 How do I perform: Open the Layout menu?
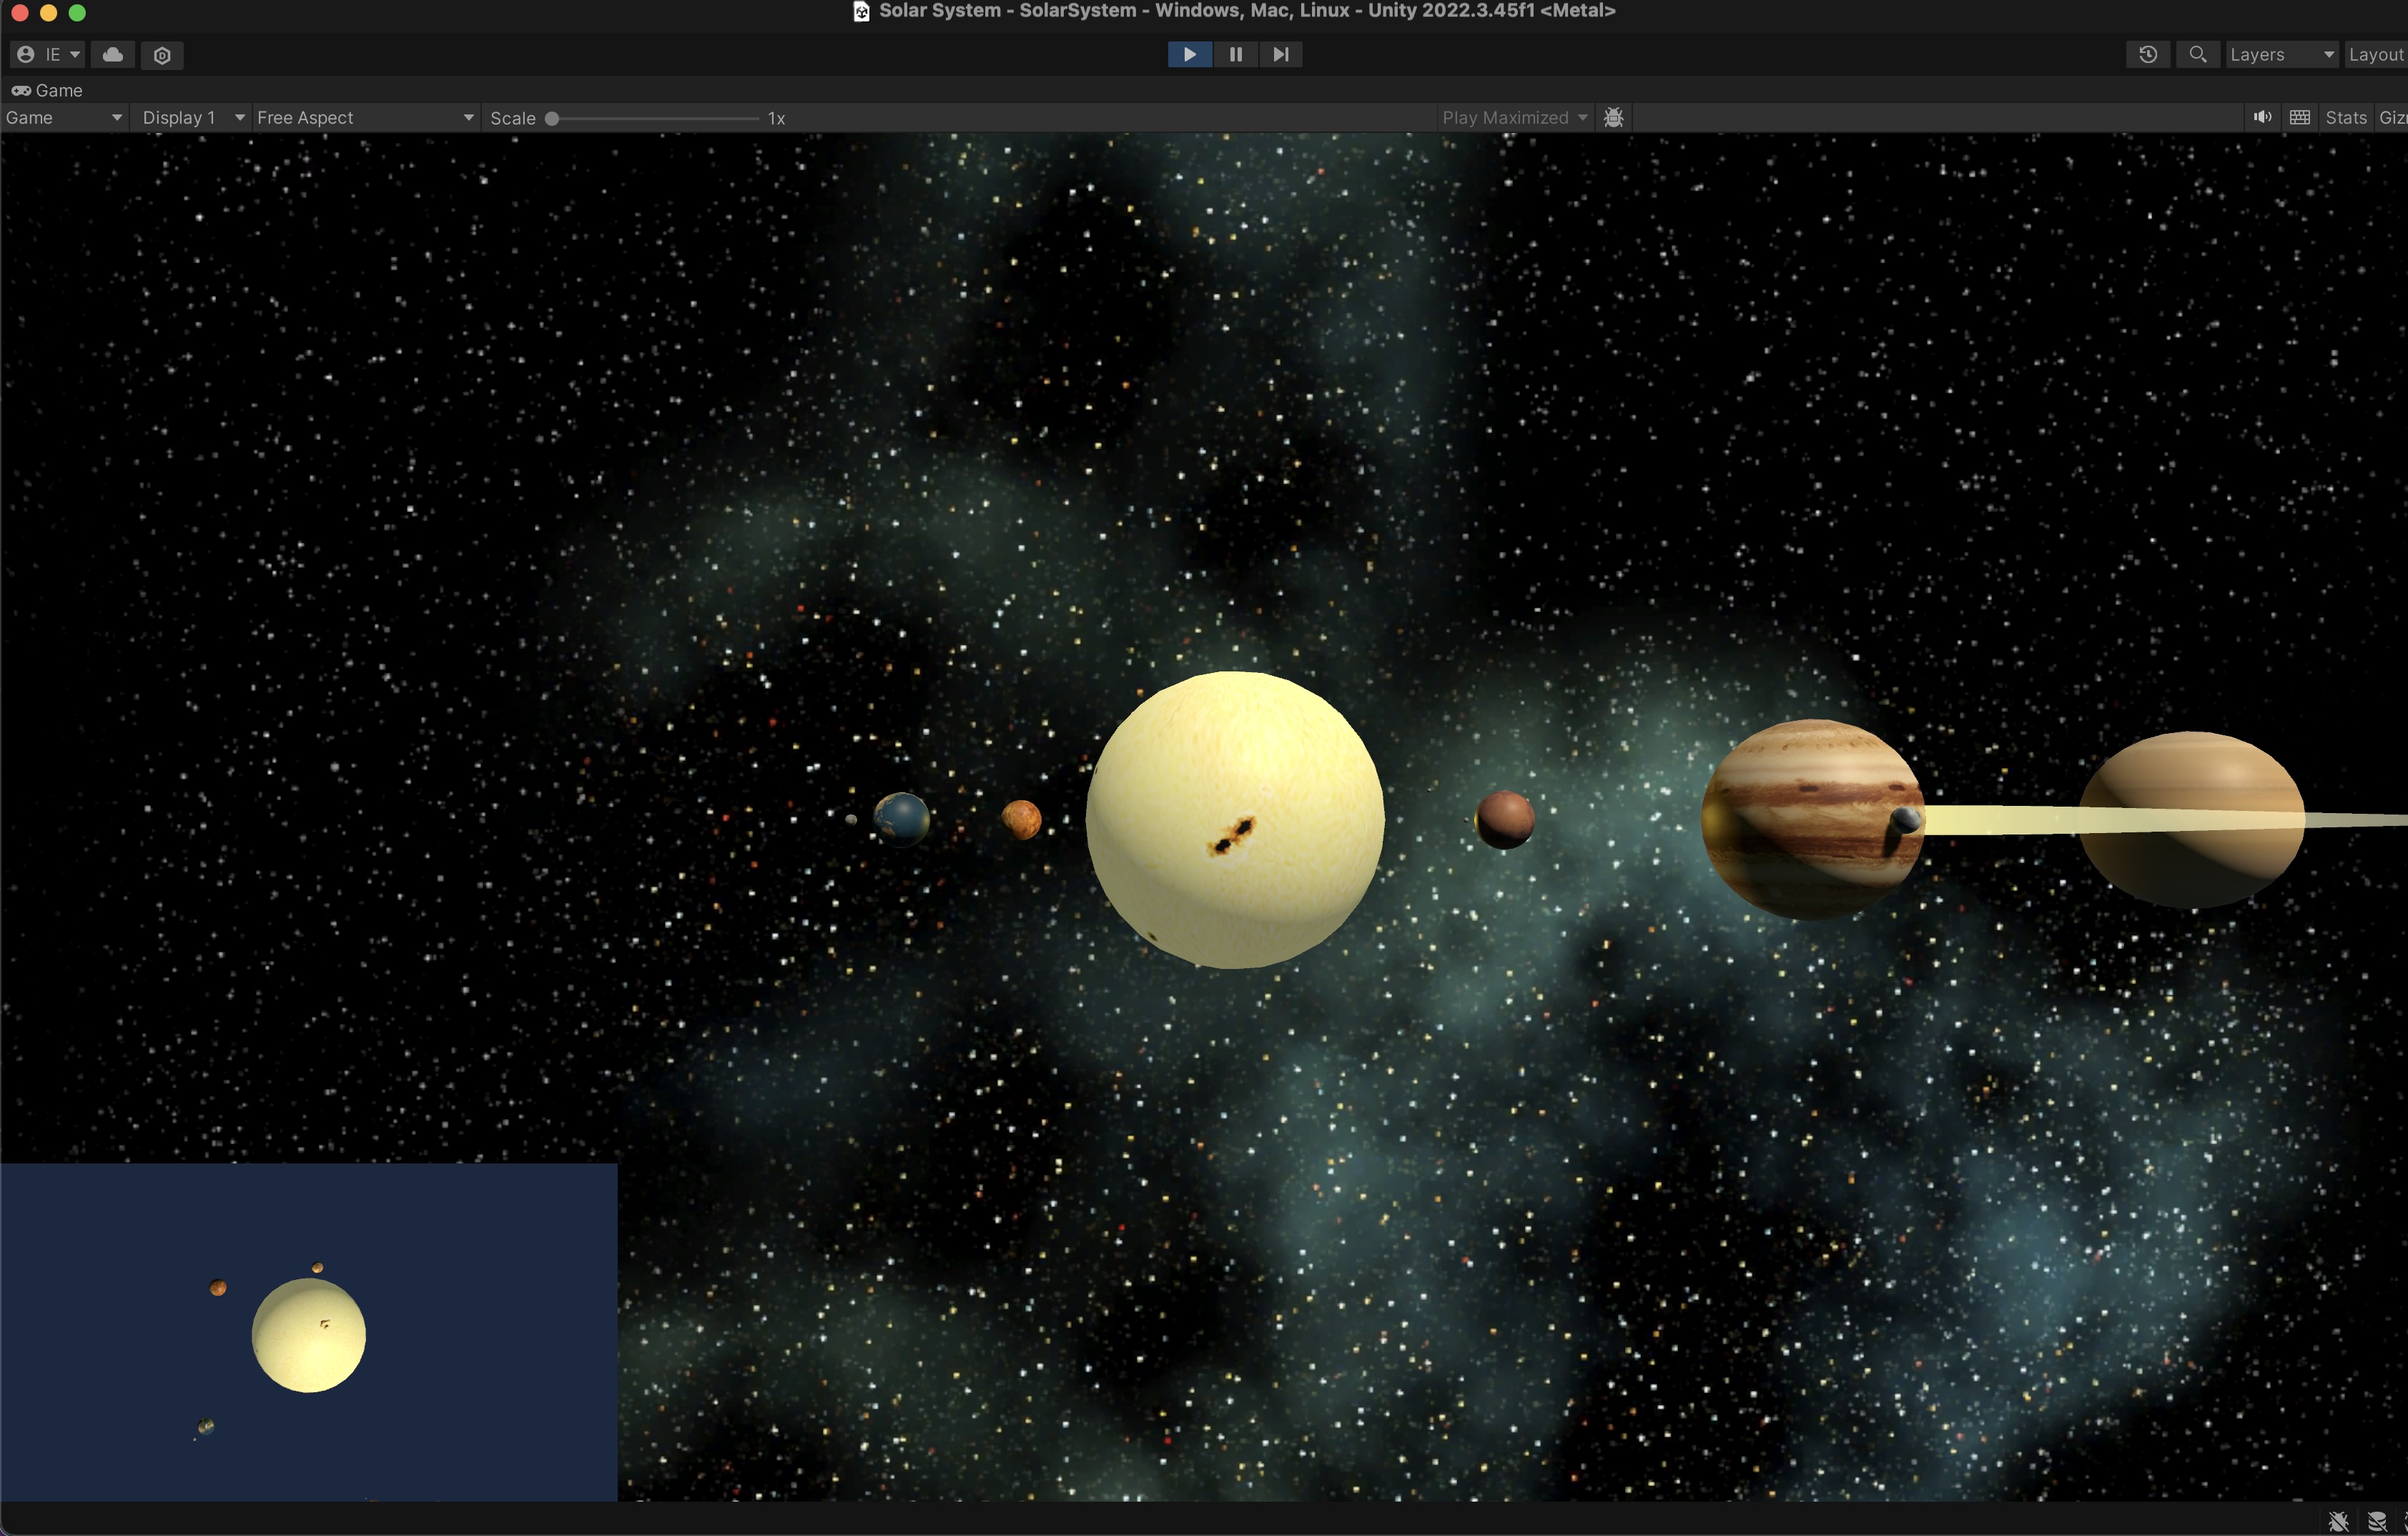[2377, 54]
